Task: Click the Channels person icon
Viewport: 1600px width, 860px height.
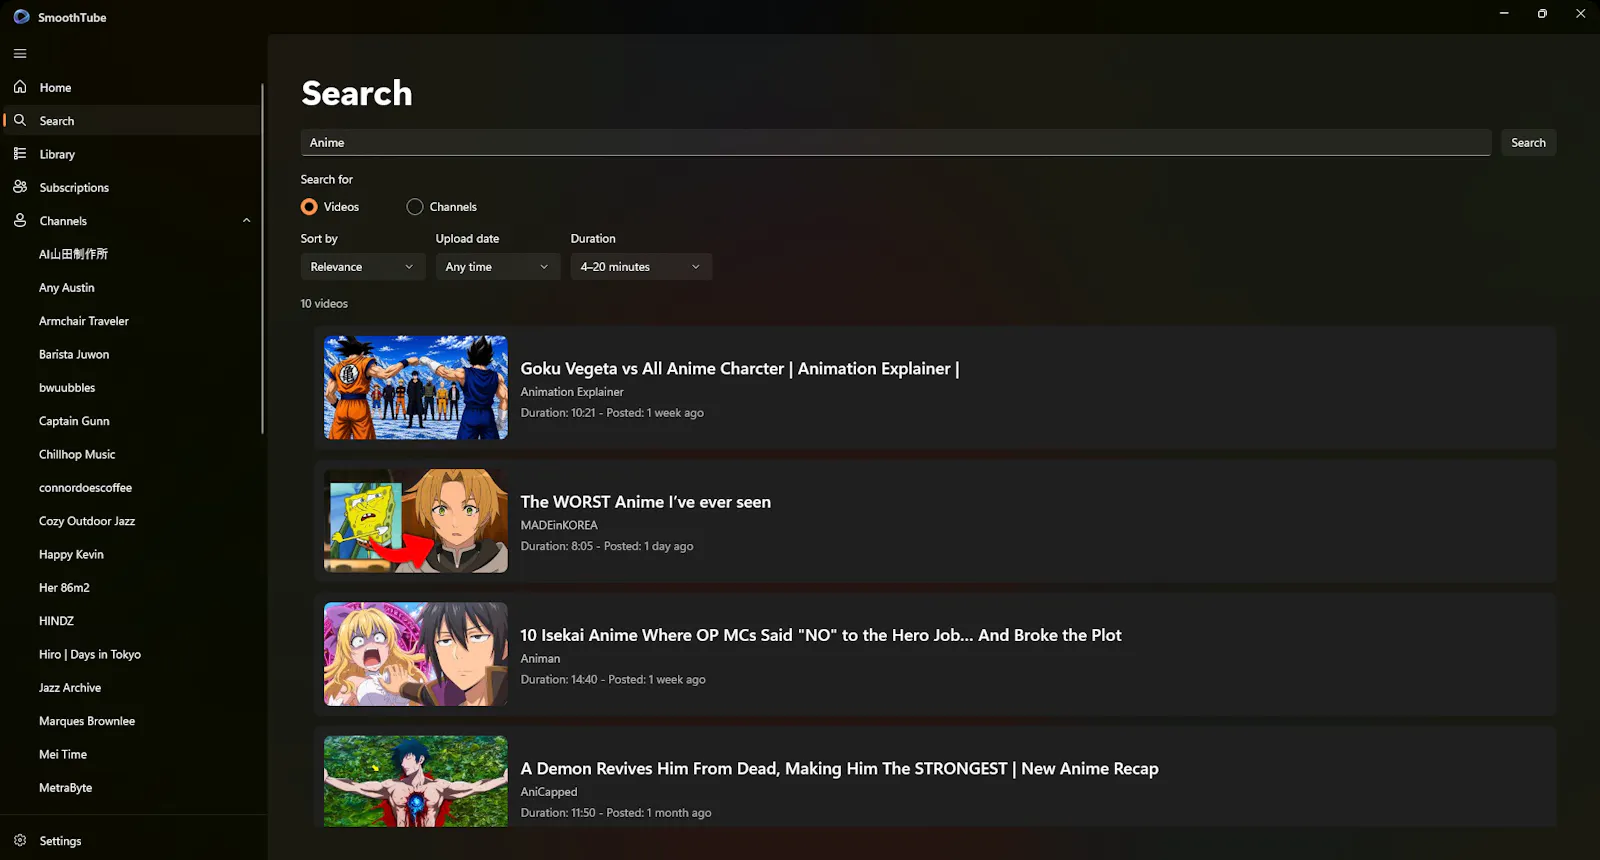Action: click(20, 220)
